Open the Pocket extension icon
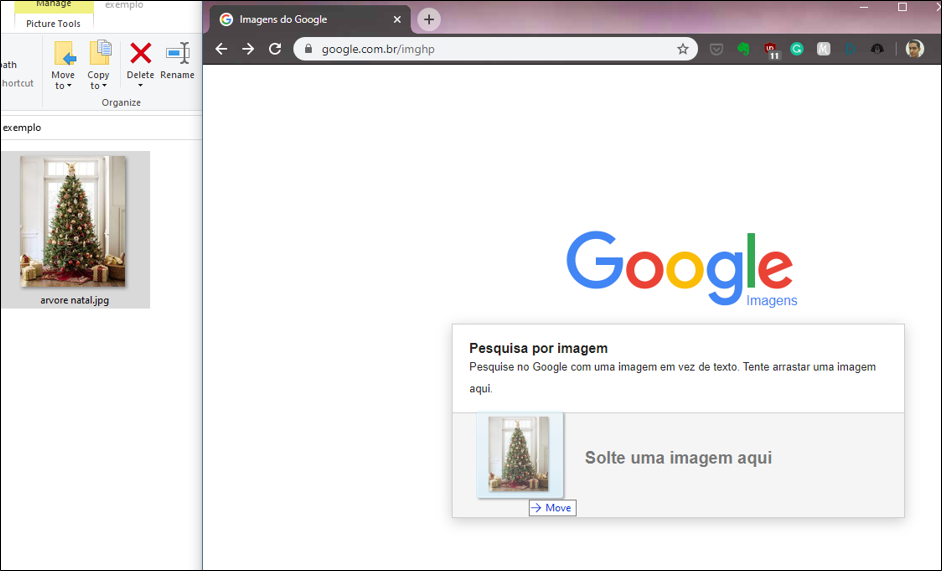The width and height of the screenshot is (942, 571). pos(717,49)
